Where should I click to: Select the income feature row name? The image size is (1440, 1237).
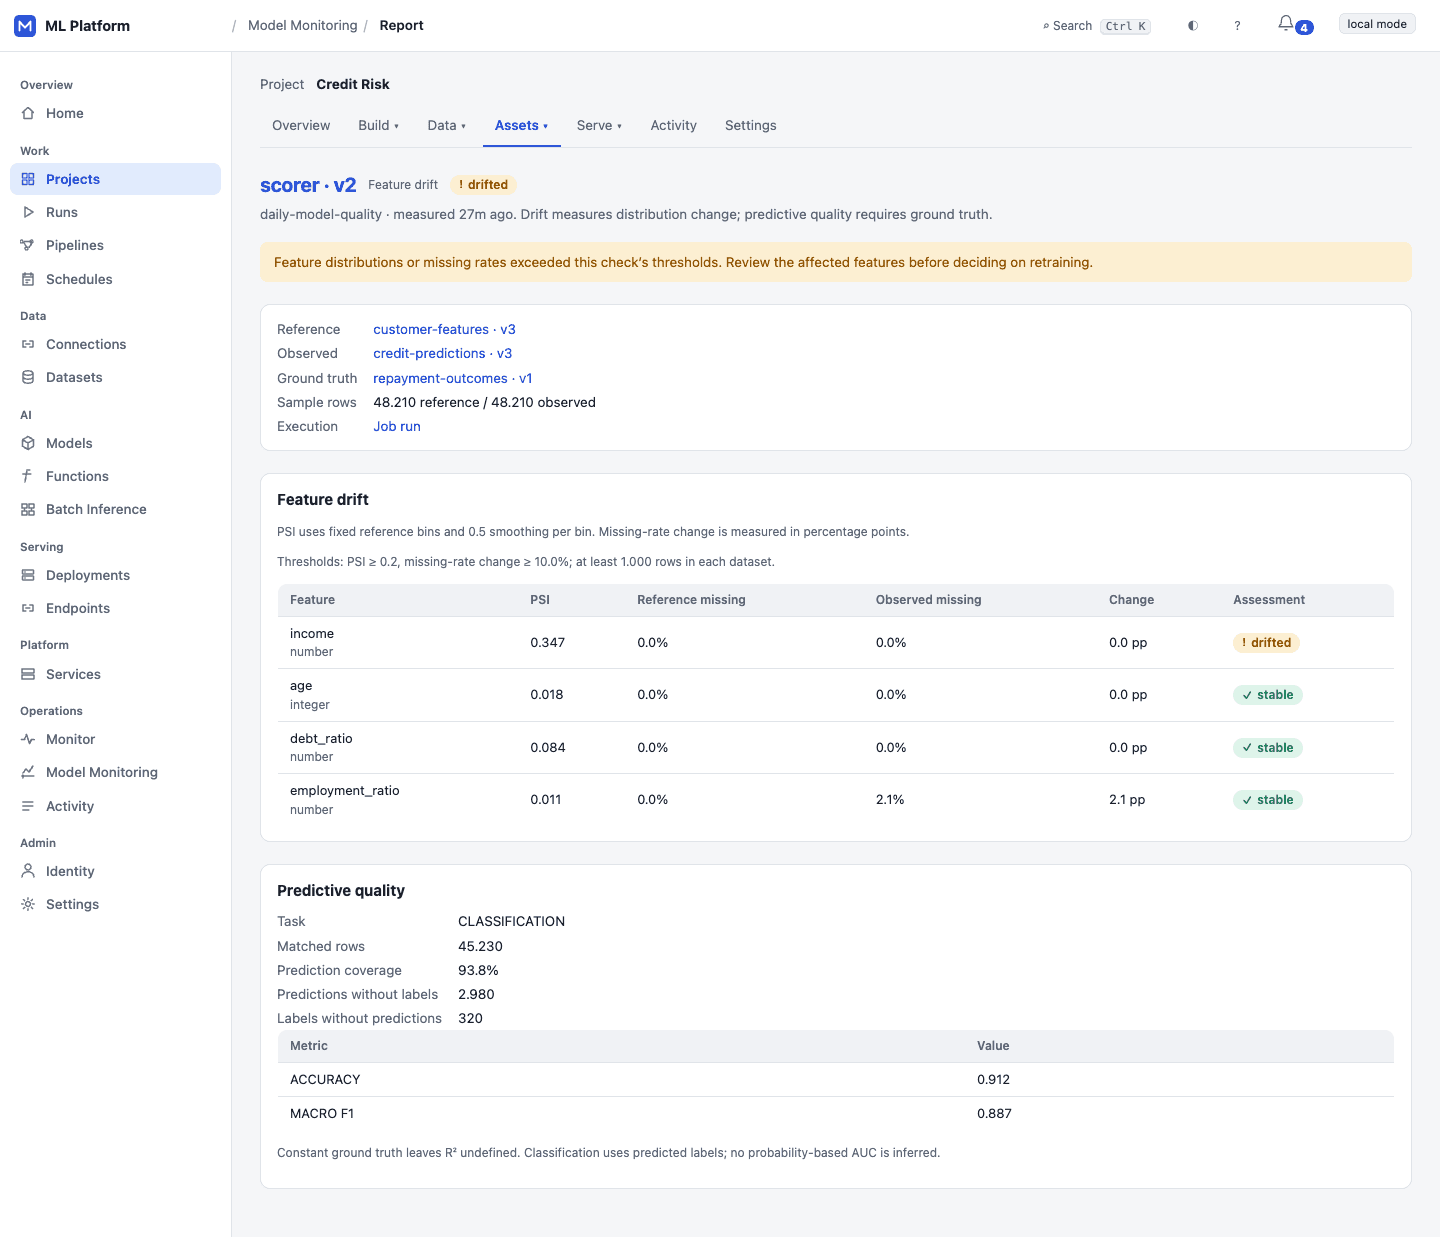(x=312, y=633)
